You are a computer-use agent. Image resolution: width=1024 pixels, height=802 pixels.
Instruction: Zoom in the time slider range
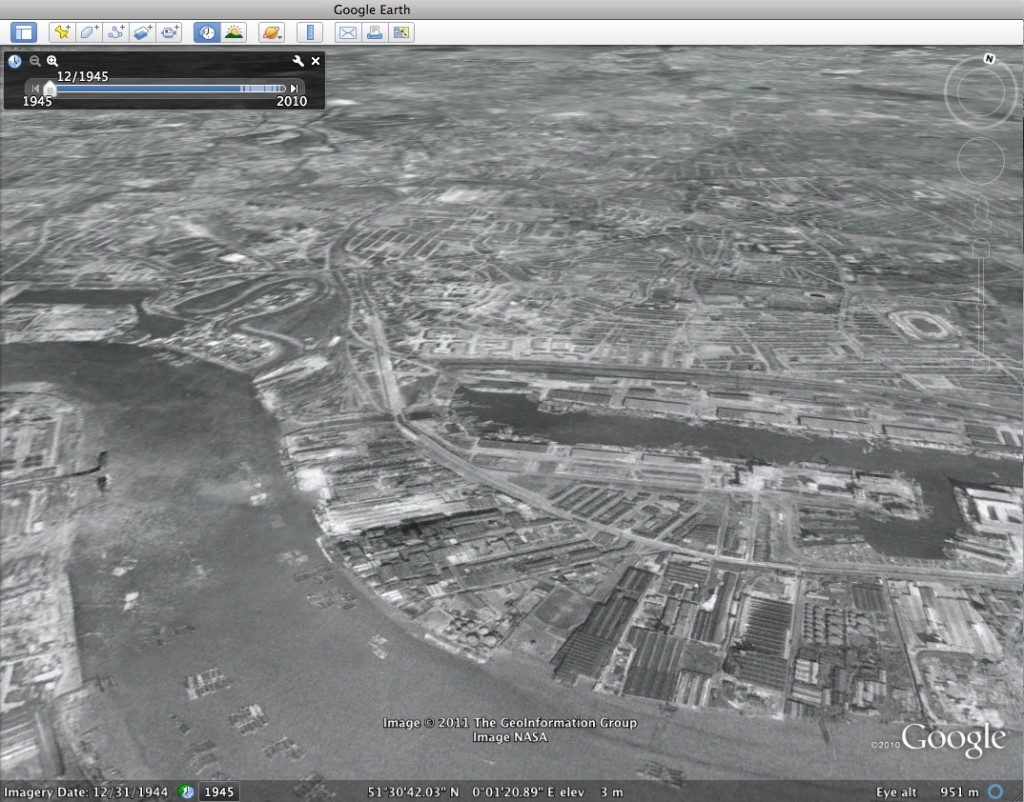click(x=52, y=61)
